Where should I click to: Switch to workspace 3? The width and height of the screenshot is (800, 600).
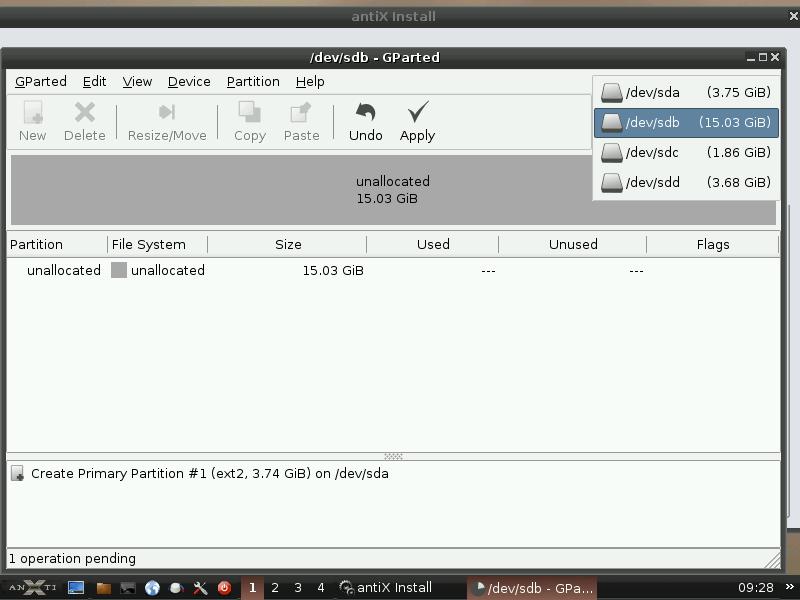point(298,588)
